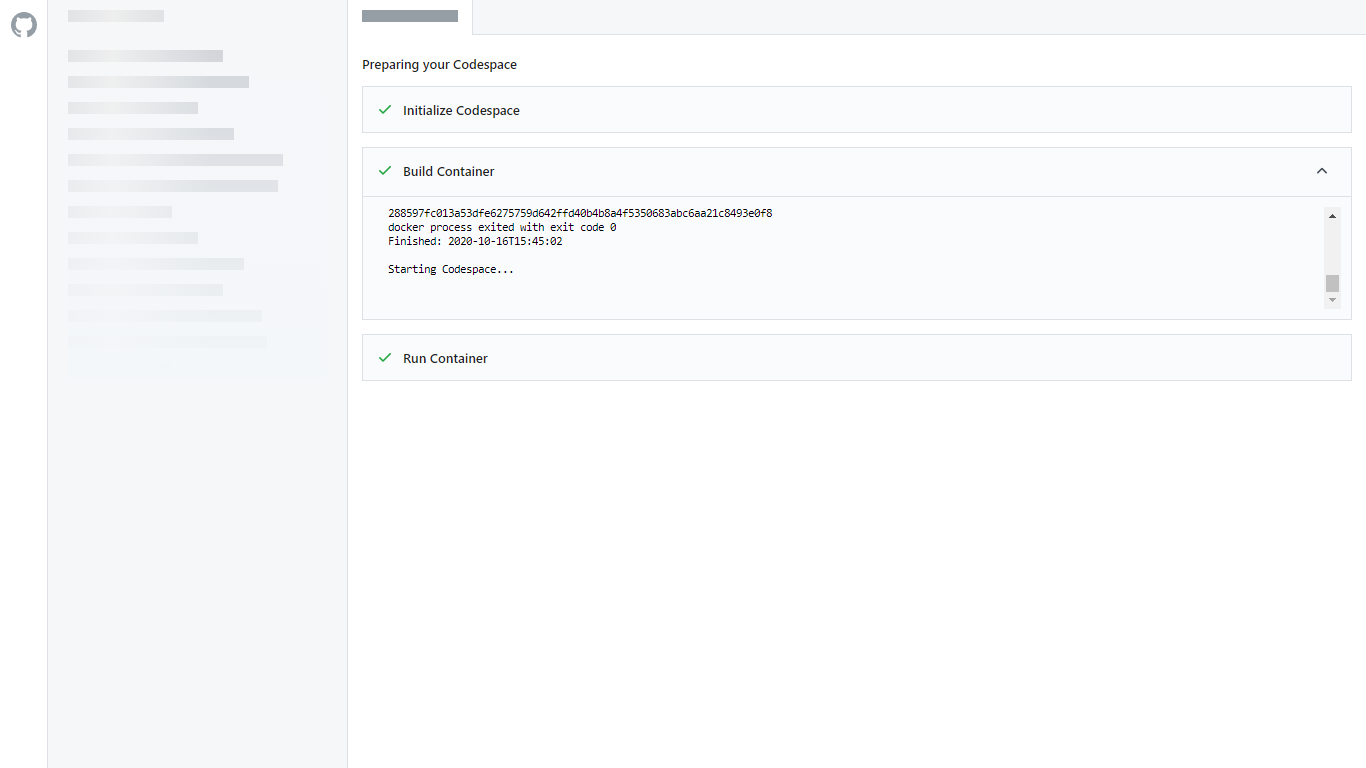This screenshot has height=768, width=1366.
Task: Click 'docker process exited with exit code 0'
Action: 502,227
